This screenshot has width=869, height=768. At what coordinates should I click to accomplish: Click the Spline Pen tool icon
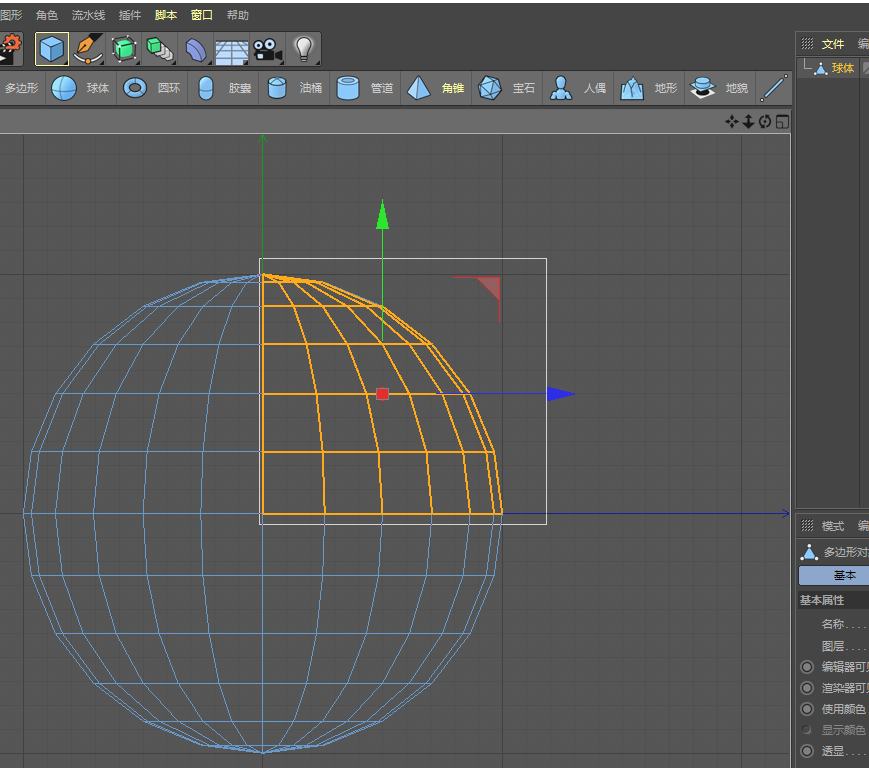(88, 48)
